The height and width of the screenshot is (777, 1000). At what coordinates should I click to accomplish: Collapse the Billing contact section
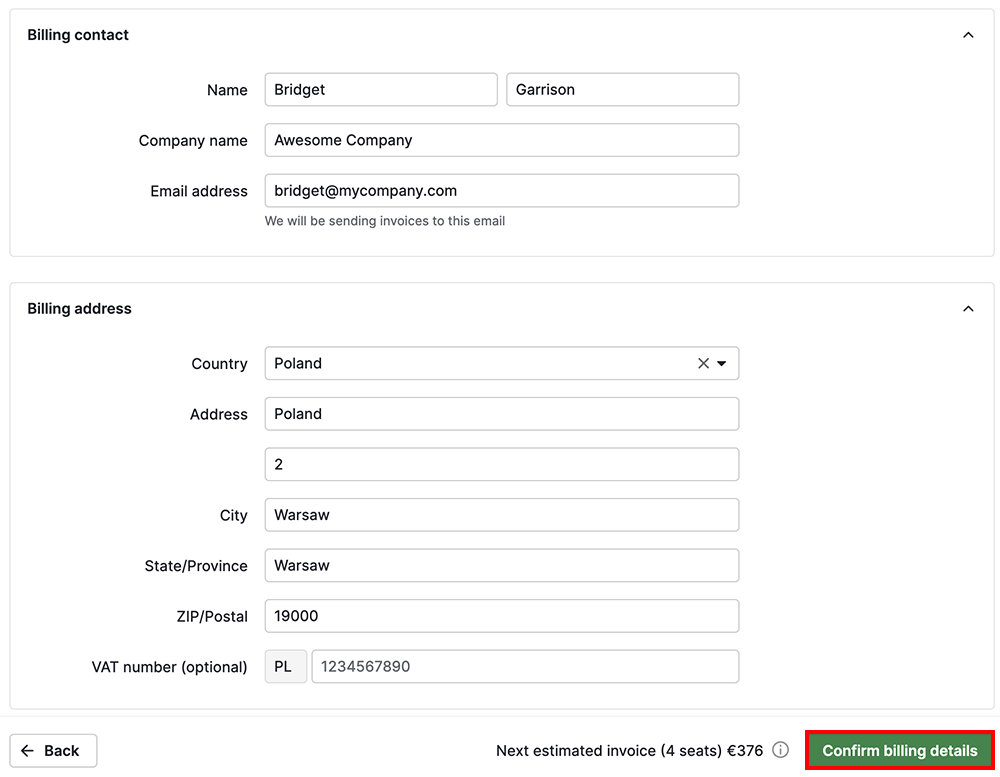click(967, 35)
